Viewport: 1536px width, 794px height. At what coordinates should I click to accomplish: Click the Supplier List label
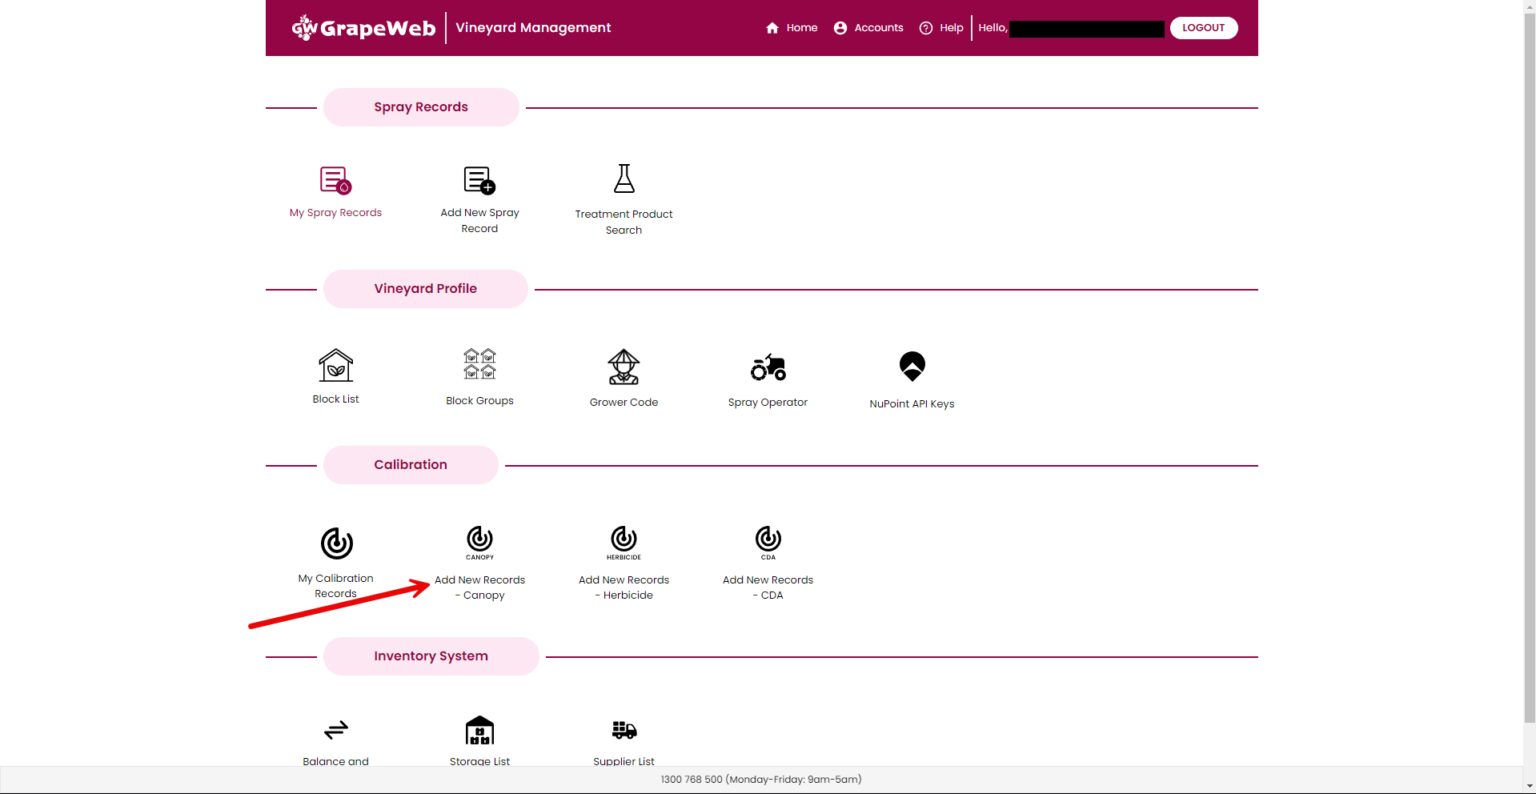pos(624,761)
